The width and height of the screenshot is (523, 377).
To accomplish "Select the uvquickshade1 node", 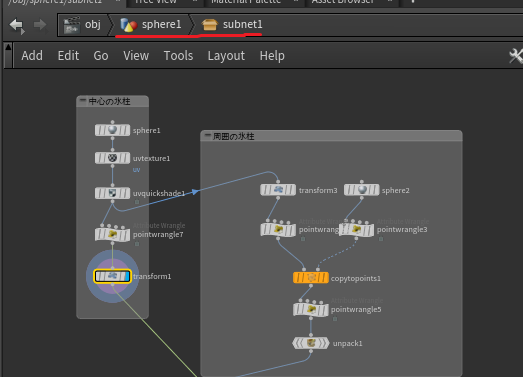I will point(112,193).
